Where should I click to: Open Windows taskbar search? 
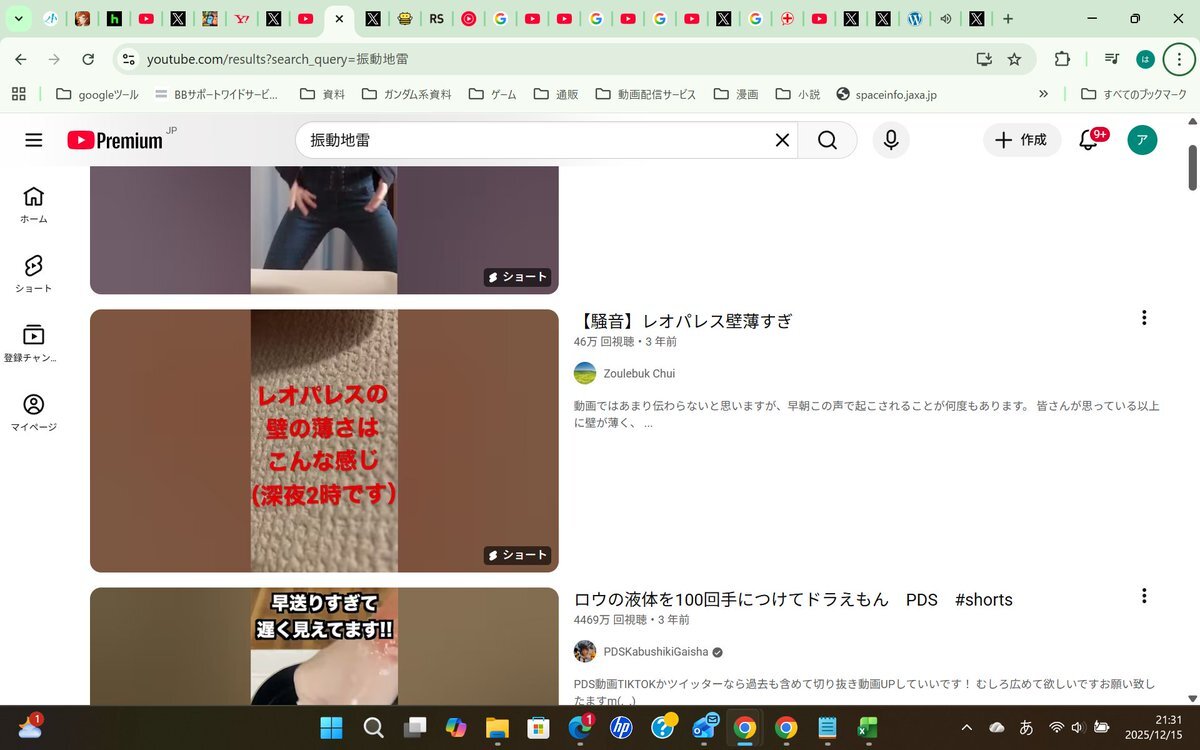tap(373, 727)
